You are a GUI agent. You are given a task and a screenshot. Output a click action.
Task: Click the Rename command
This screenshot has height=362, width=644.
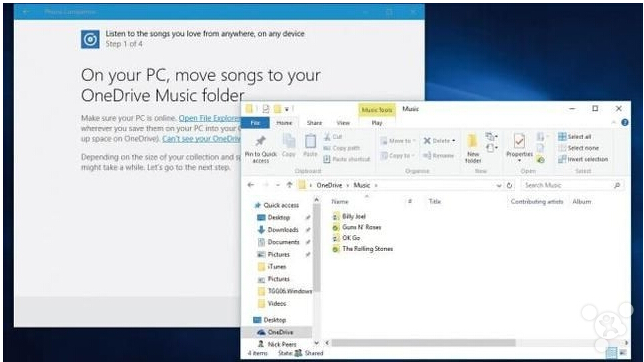coord(438,155)
